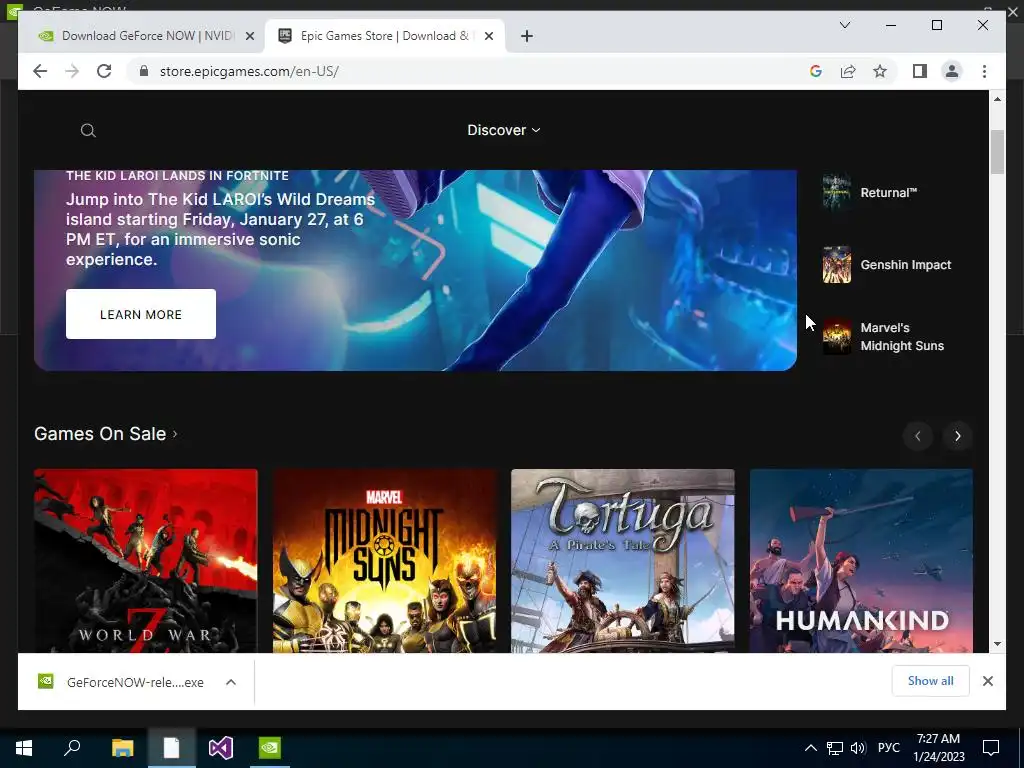Screen dimensions: 1024x768
Task: Open the tab search dropdown arrow
Action: tap(844, 25)
